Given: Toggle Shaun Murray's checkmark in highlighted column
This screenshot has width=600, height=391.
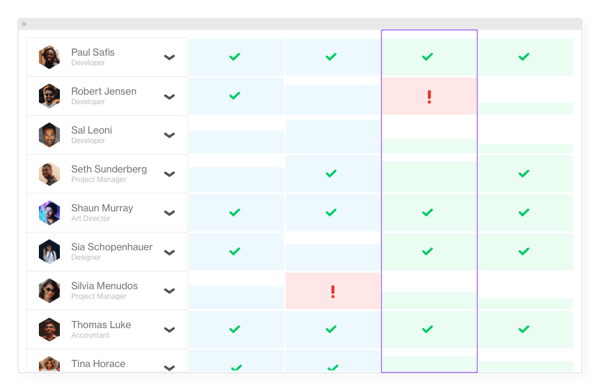Looking at the screenshot, I should (427, 212).
